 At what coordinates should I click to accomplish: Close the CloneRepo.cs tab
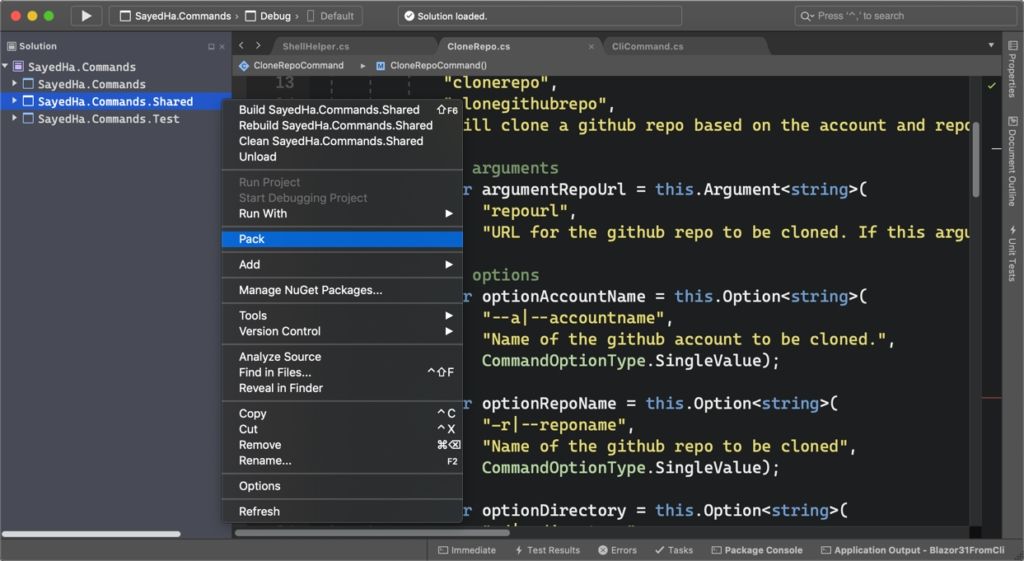(591, 46)
